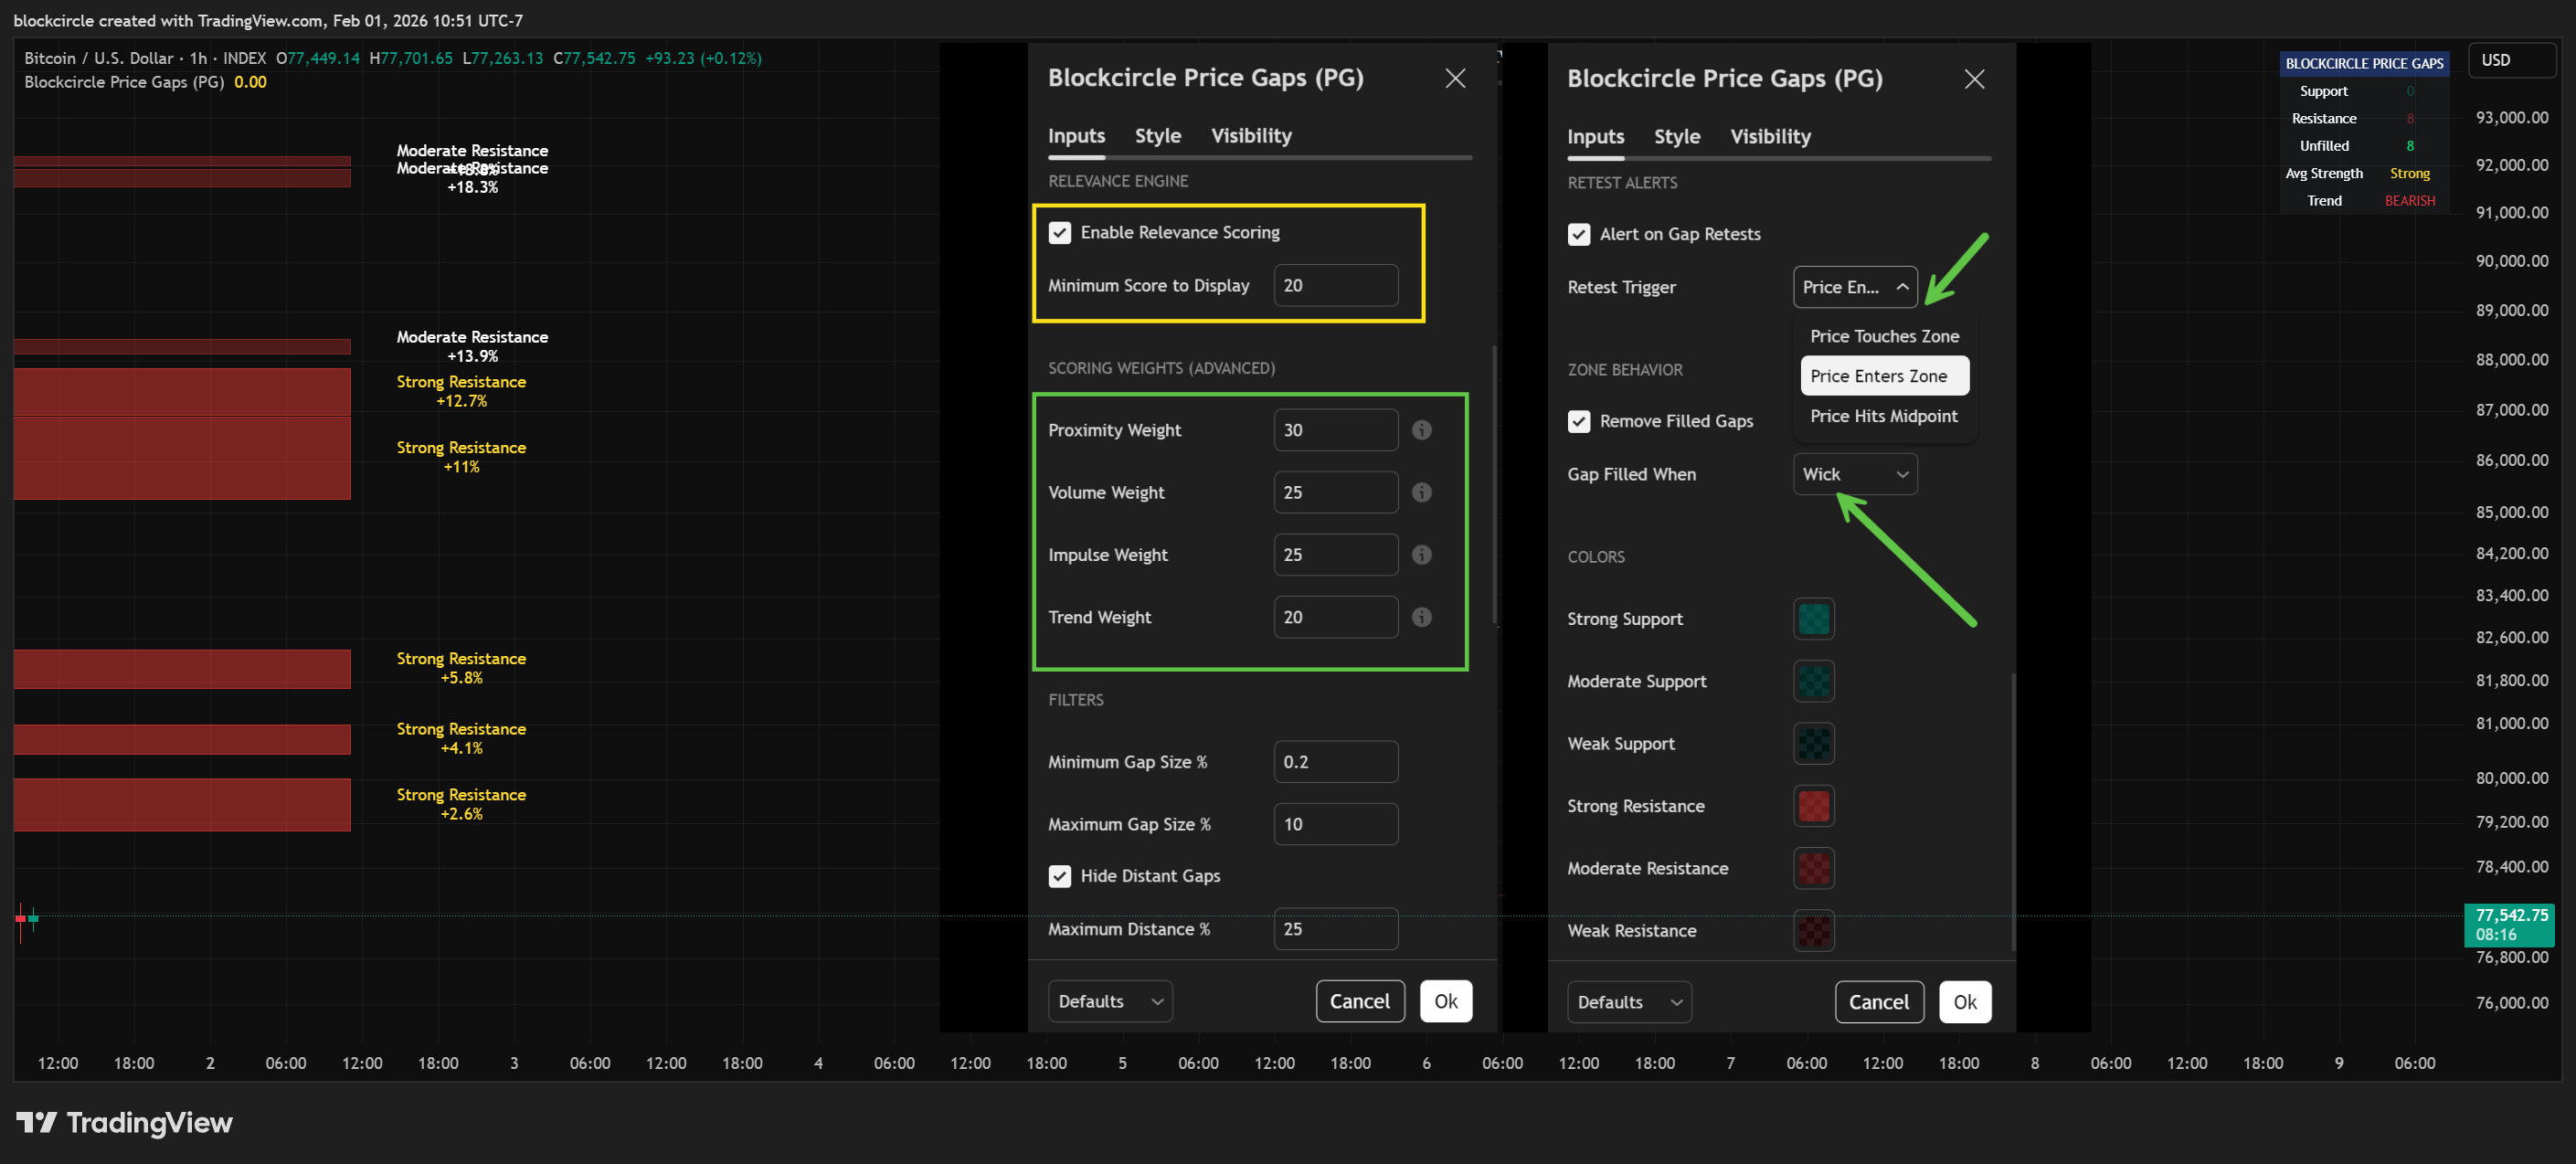
Task: Click Avg Strength Strong value in table
Action: tap(2410, 173)
